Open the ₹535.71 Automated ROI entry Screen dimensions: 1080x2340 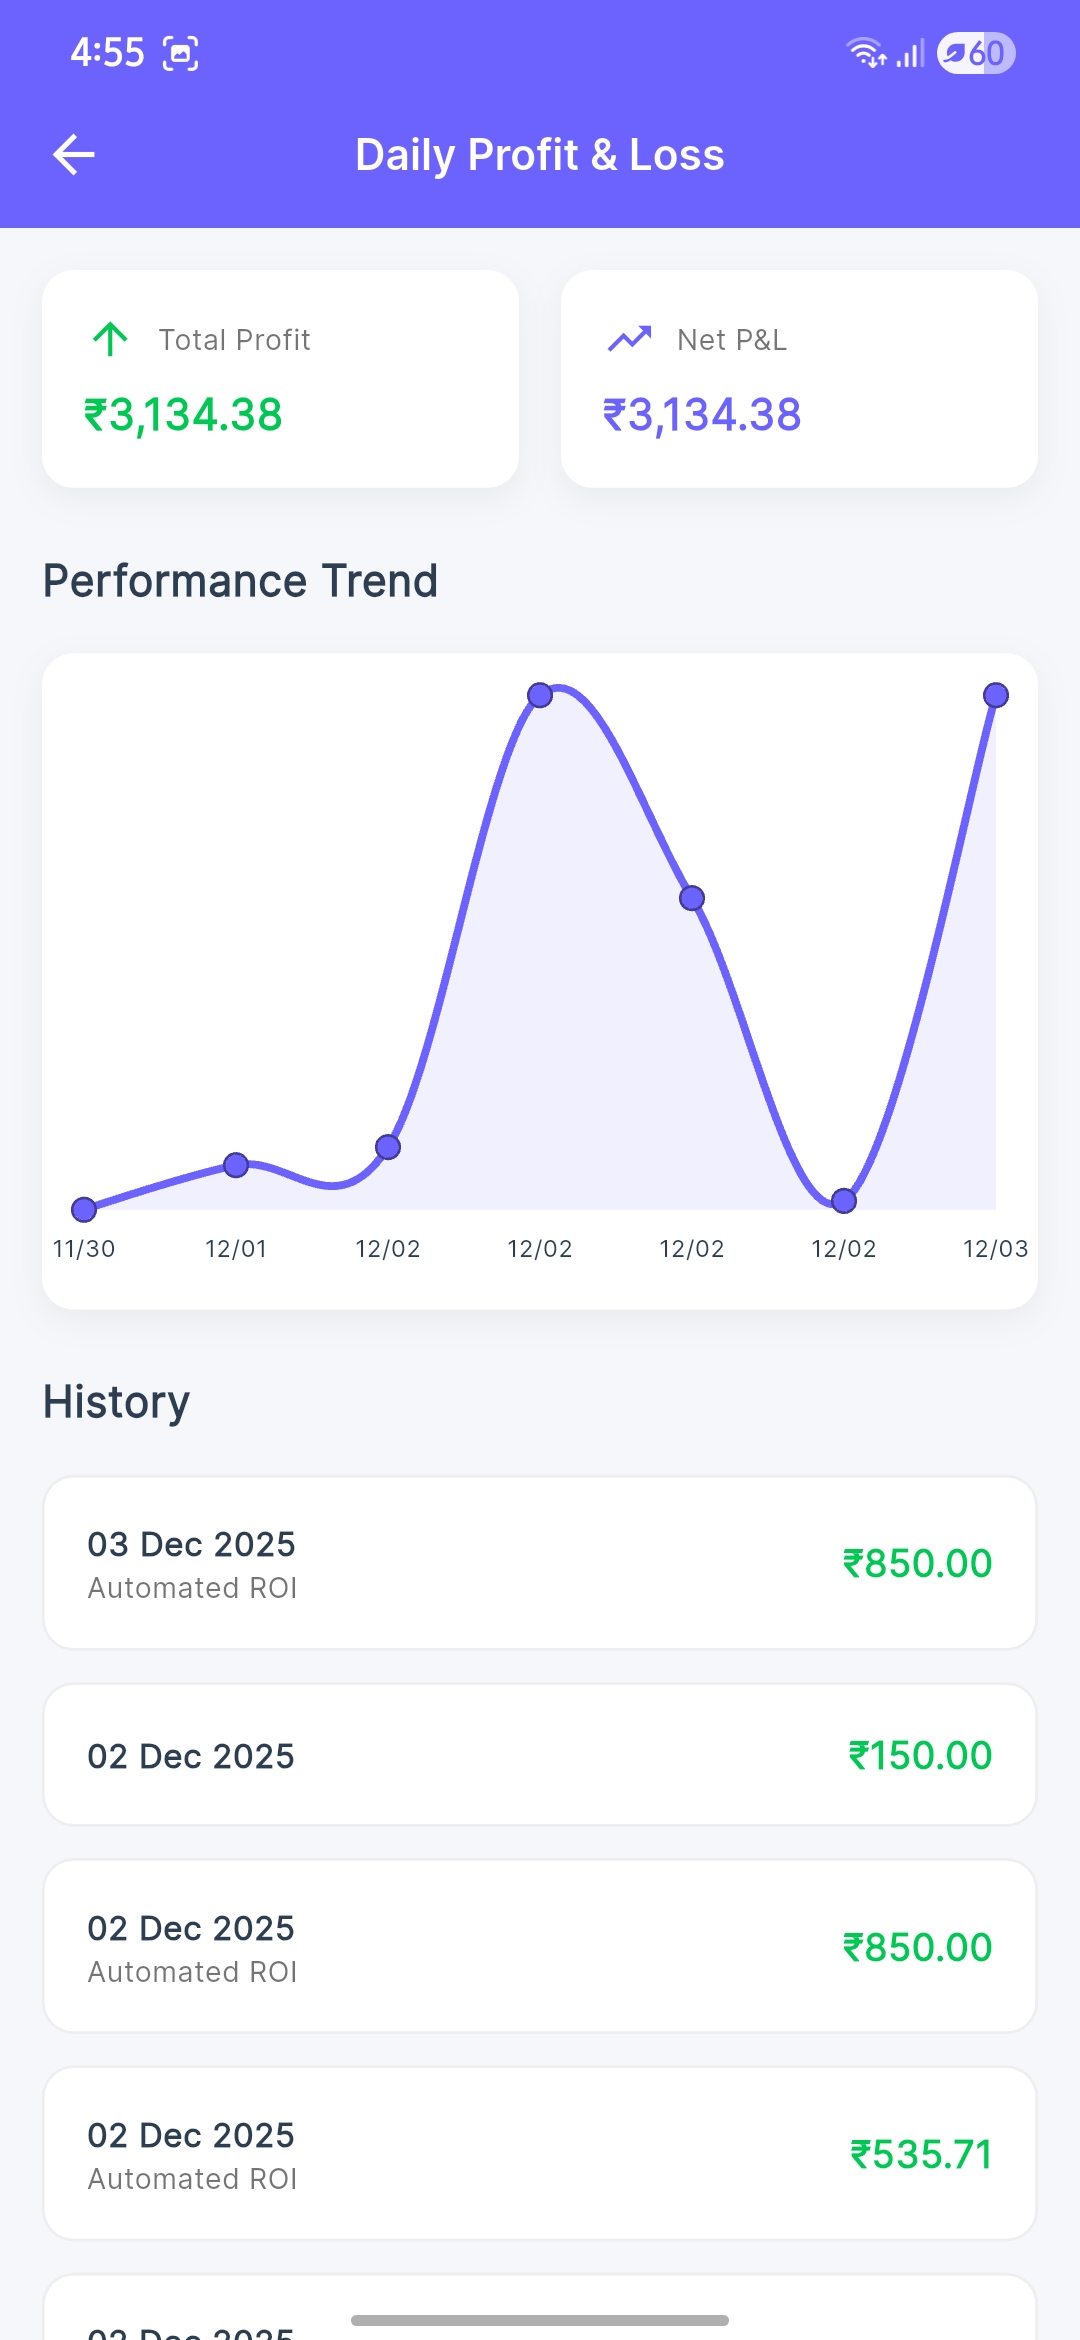pyautogui.click(x=540, y=2154)
